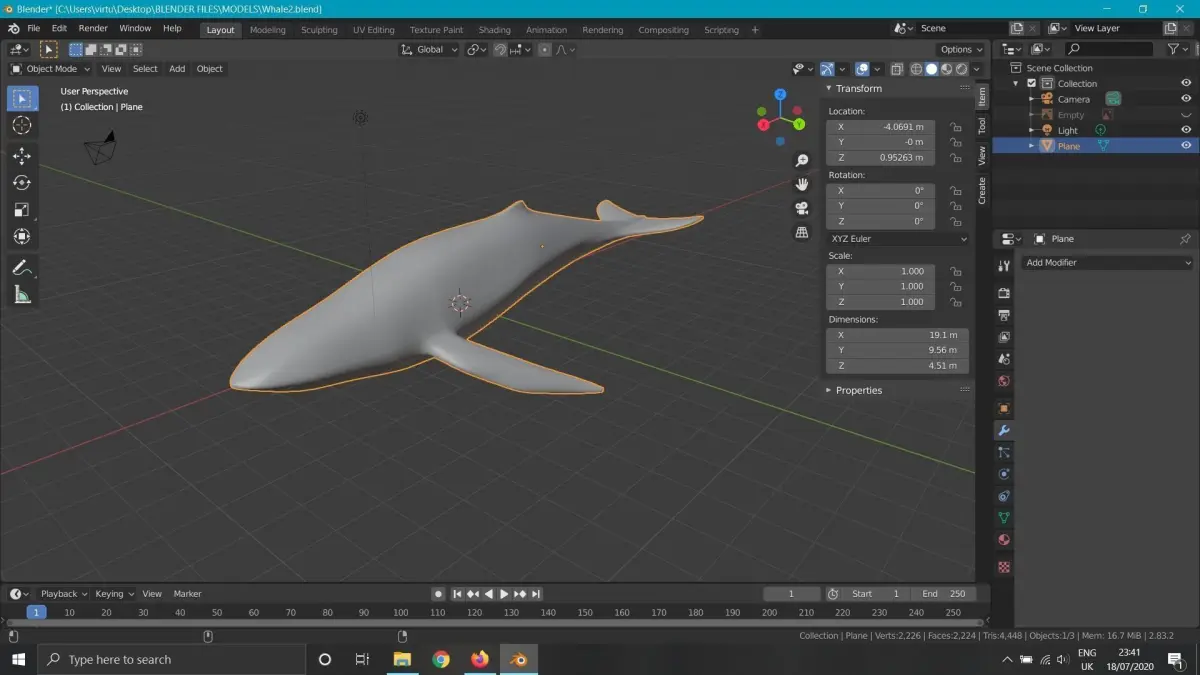Open the sidebar Tool tab
Image resolution: width=1200 pixels, height=675 pixels.
point(982,125)
